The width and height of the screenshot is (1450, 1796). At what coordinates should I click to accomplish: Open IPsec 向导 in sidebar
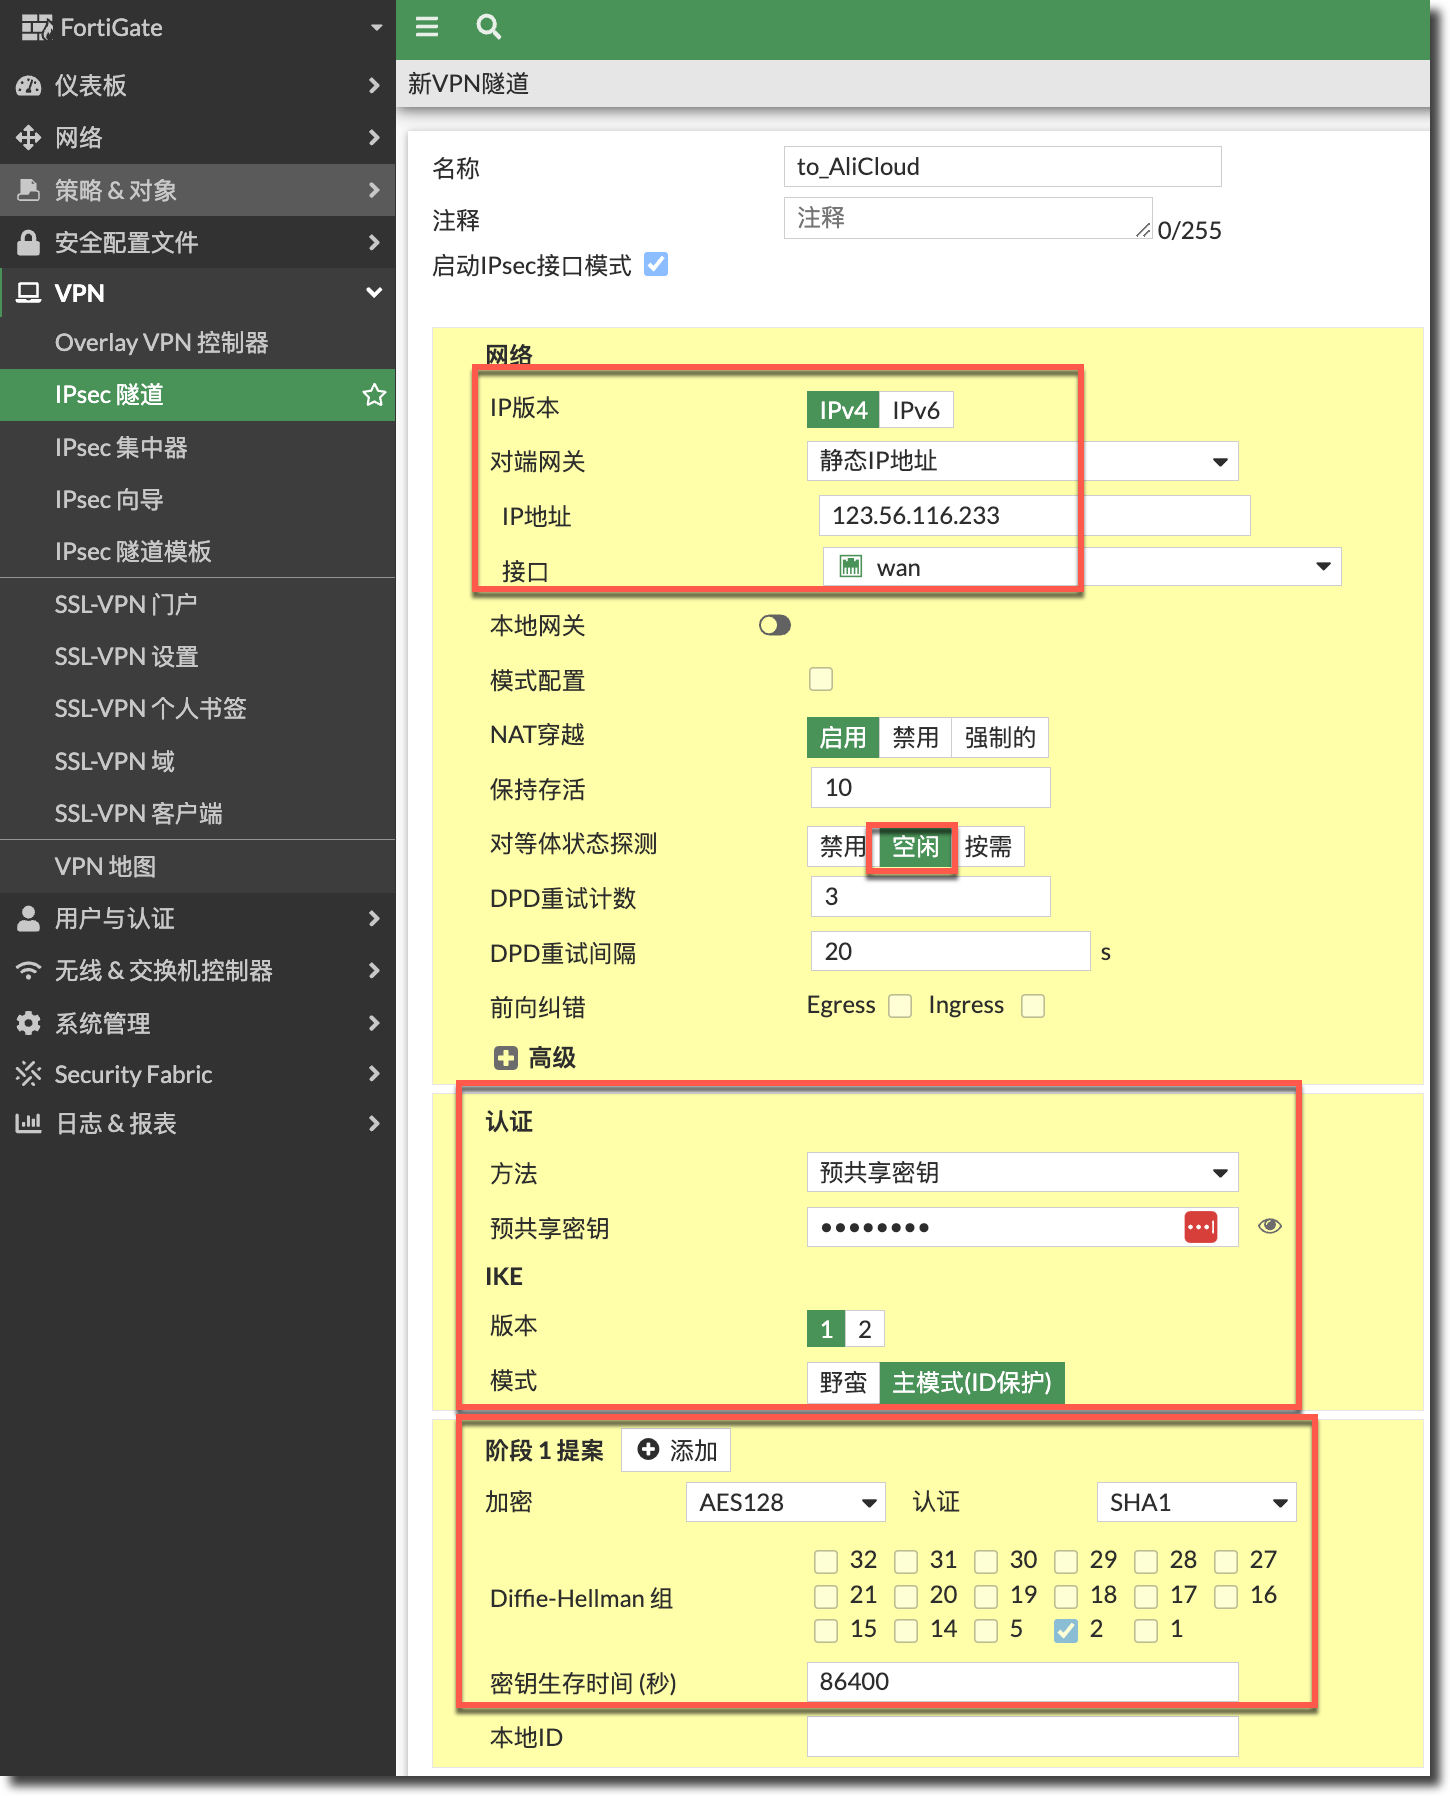click(x=109, y=499)
